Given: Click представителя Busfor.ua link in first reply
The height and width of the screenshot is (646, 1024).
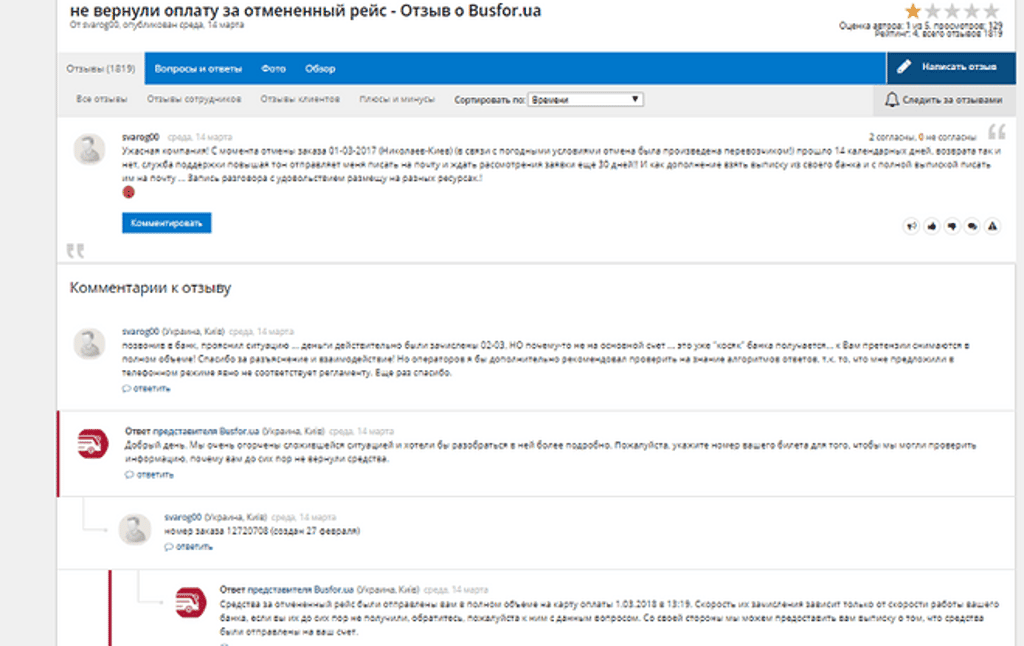Looking at the screenshot, I should pyautogui.click(x=206, y=431).
